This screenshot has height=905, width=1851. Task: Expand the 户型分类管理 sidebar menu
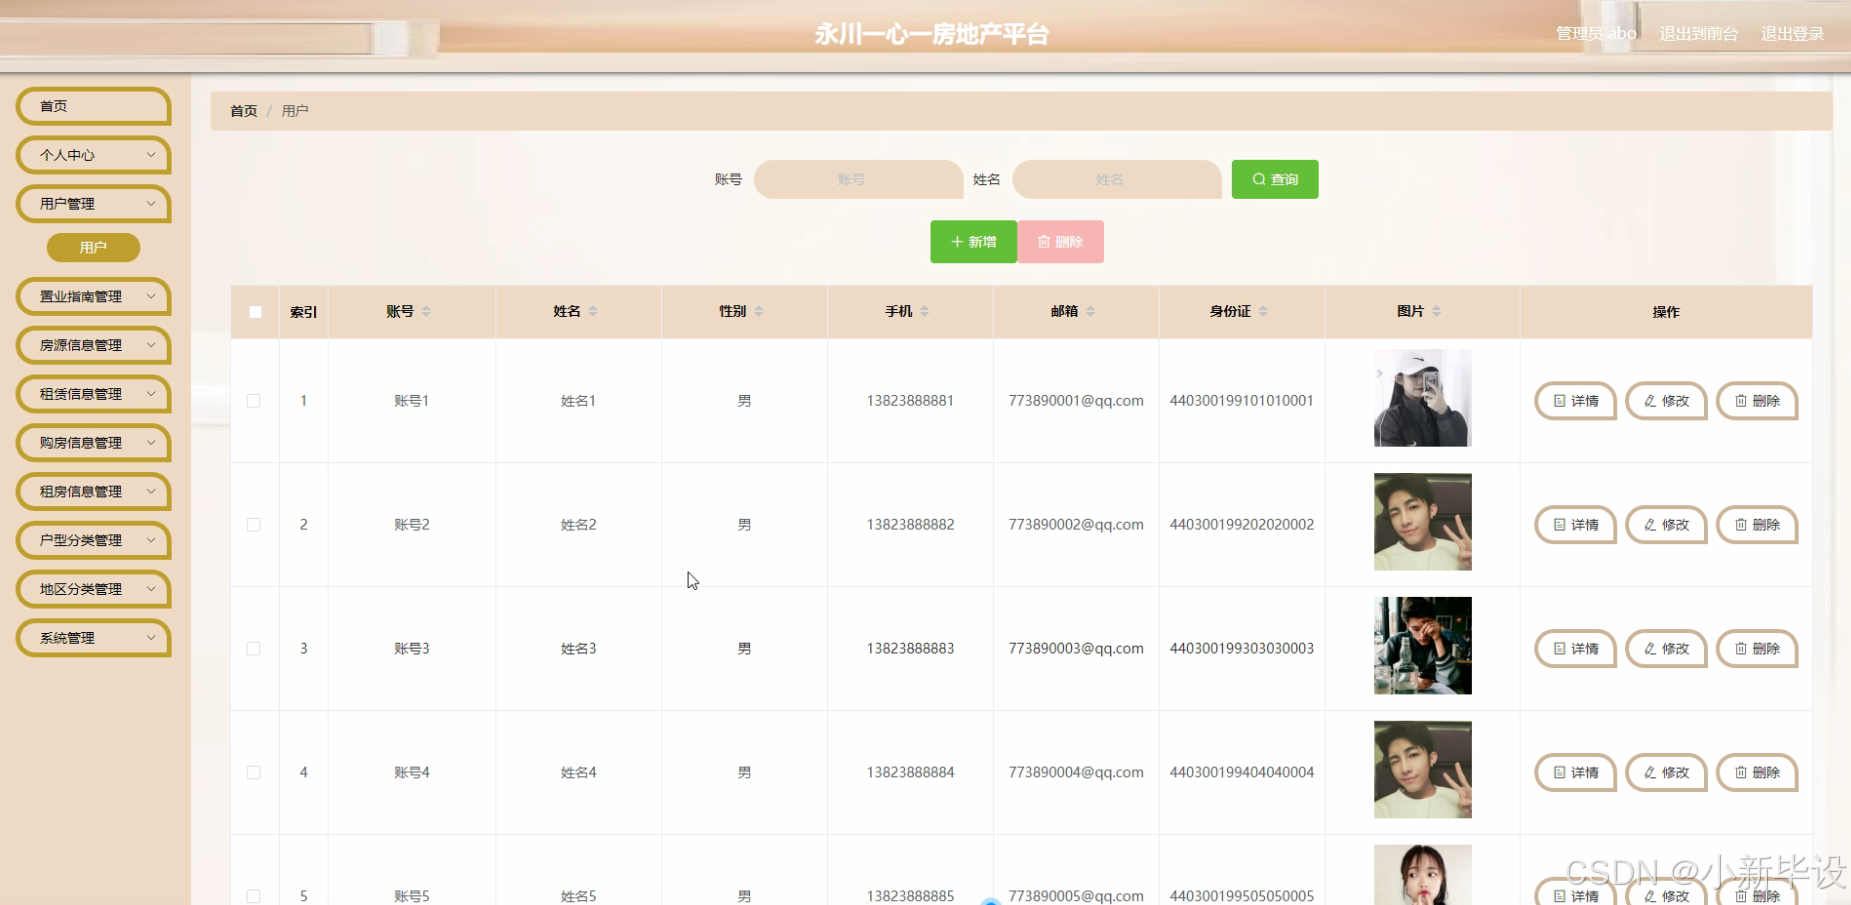pos(94,541)
